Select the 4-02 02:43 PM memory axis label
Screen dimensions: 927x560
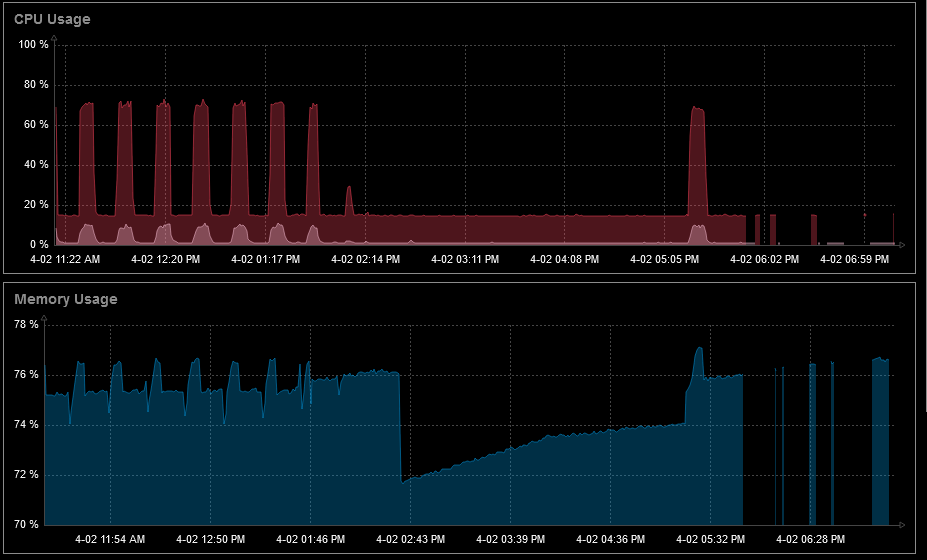(x=410, y=539)
